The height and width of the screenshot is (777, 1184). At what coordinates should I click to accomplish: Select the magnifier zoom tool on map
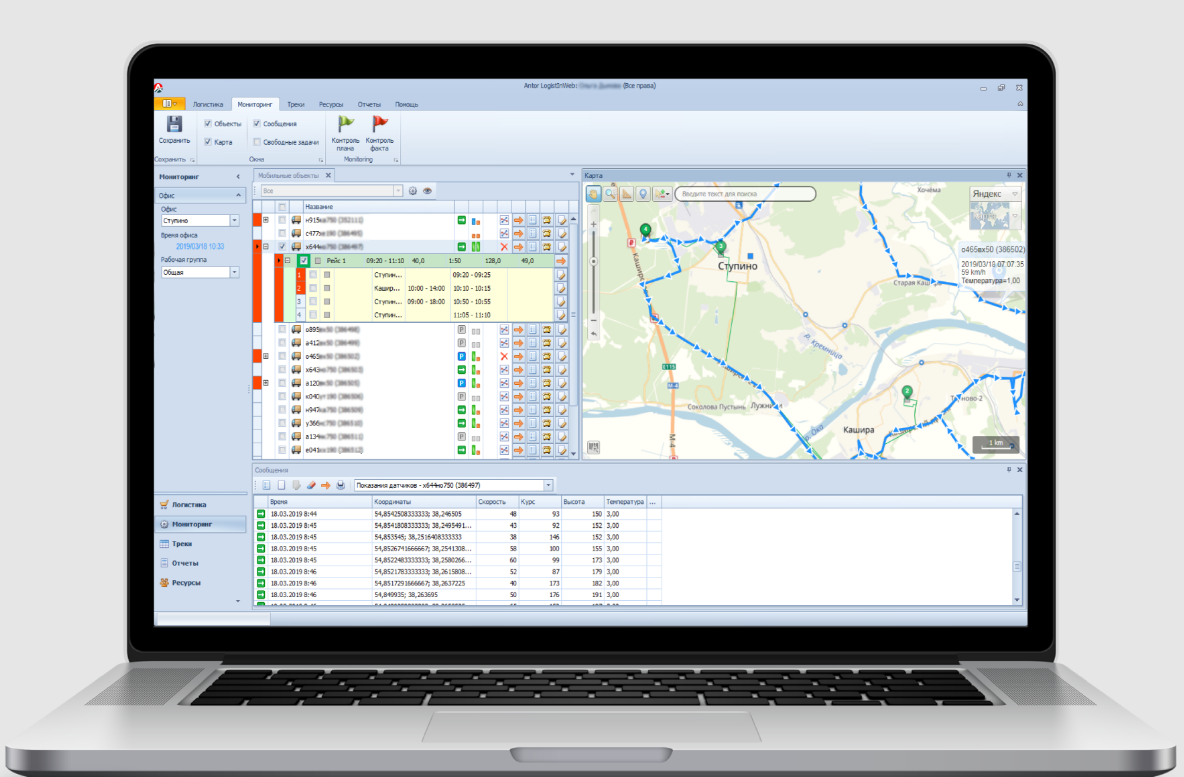coord(610,194)
